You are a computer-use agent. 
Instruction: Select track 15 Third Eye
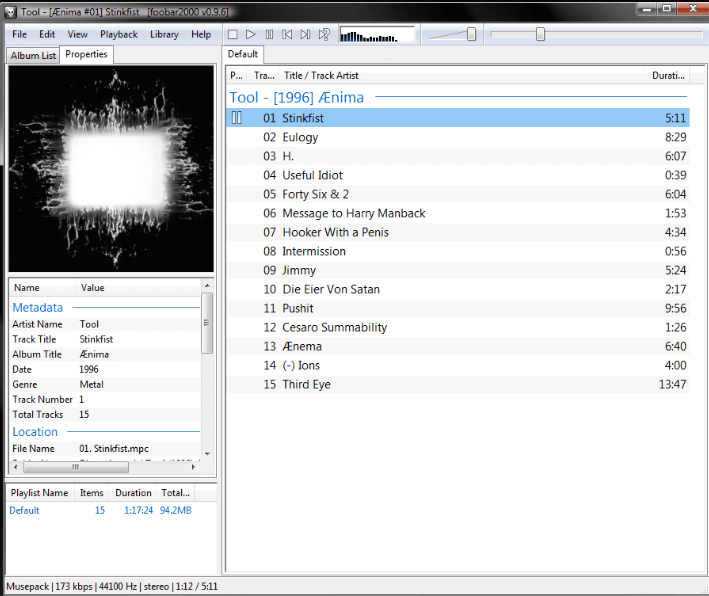point(458,384)
